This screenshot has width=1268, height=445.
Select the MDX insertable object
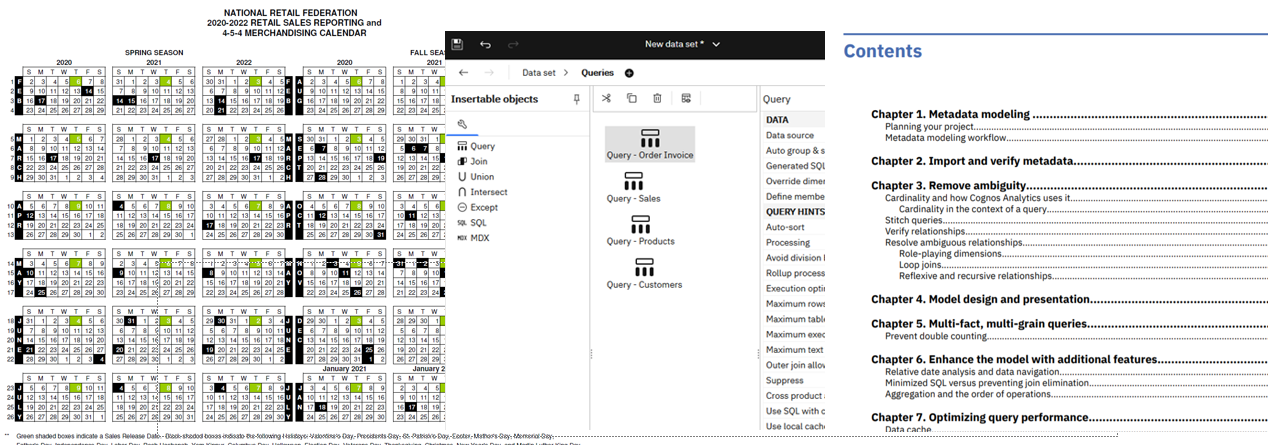click(480, 237)
